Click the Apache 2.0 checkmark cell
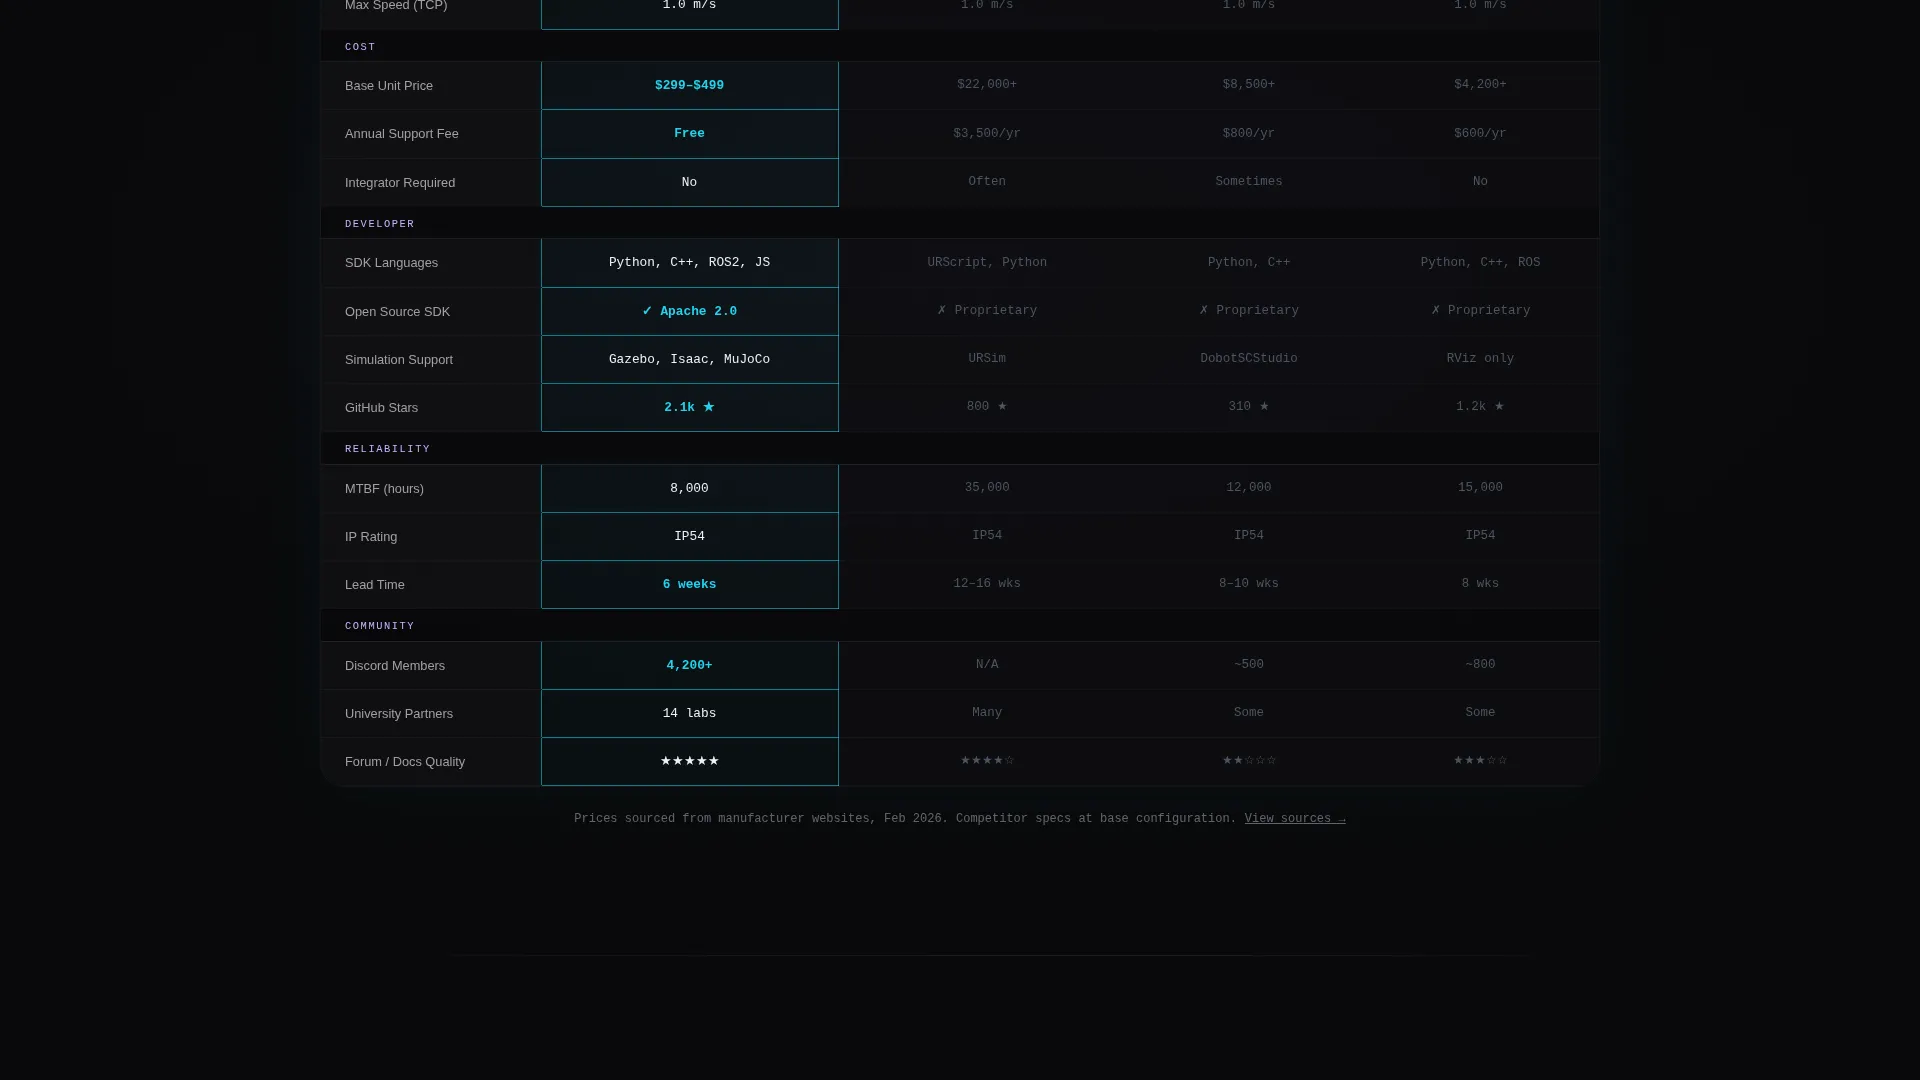The image size is (1920, 1080). [689, 311]
